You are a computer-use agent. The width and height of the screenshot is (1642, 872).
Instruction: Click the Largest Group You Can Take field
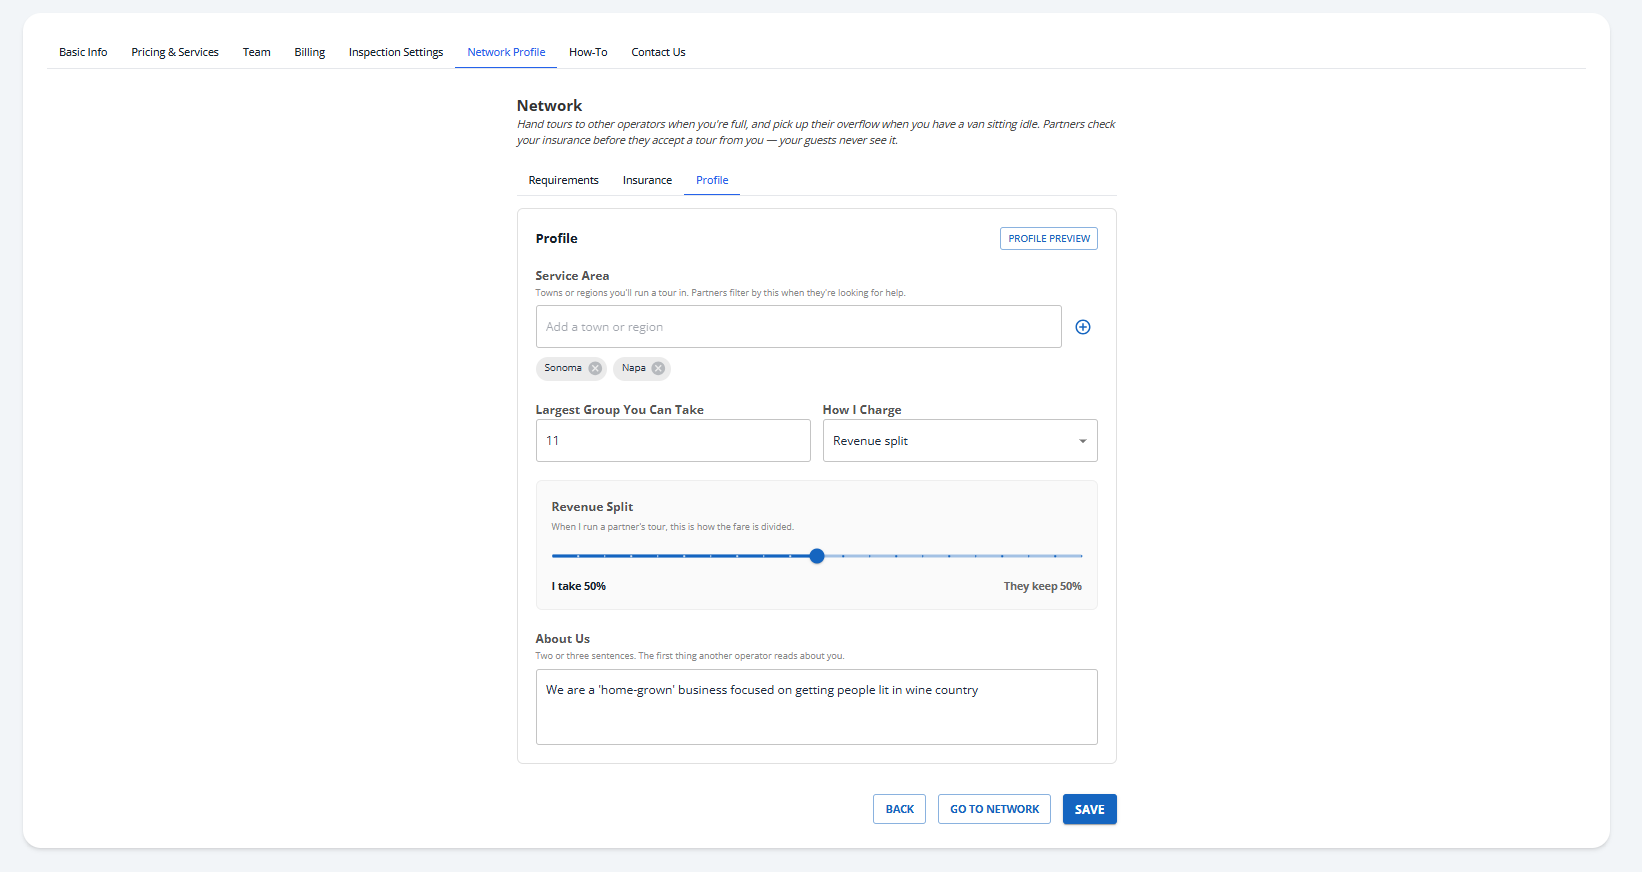pyautogui.click(x=673, y=441)
